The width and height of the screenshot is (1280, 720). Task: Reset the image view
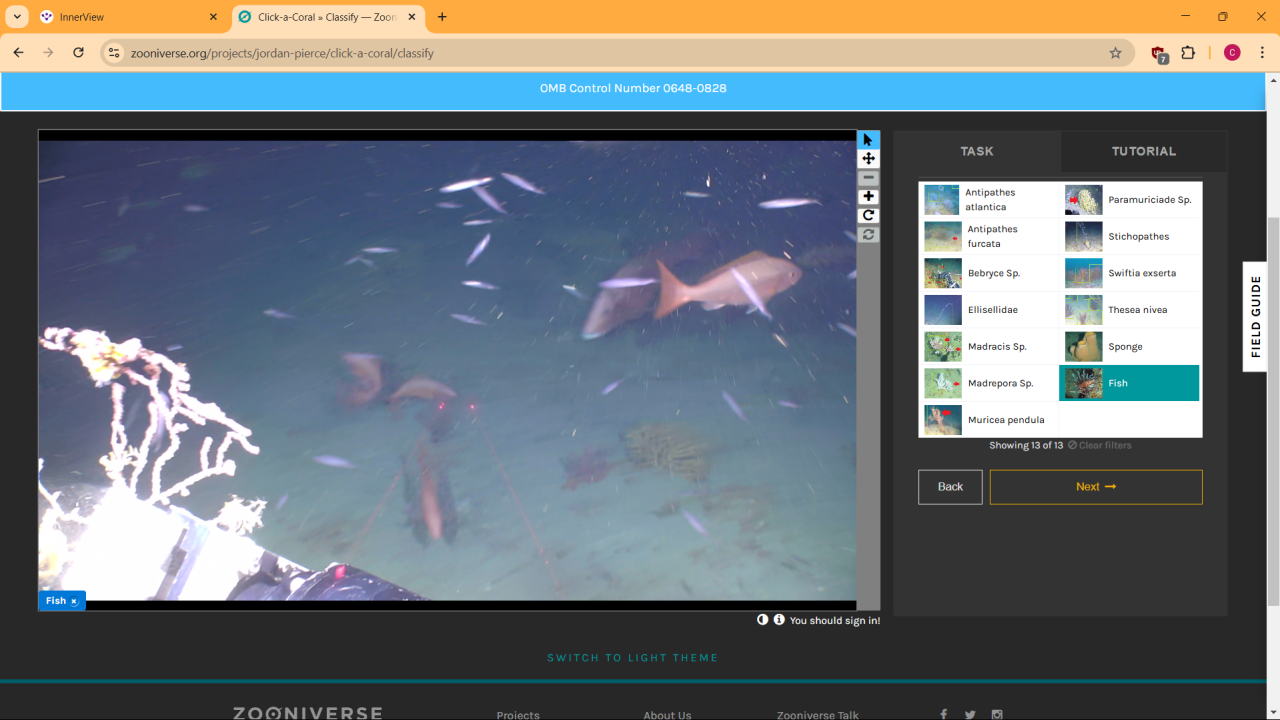[x=868, y=235]
